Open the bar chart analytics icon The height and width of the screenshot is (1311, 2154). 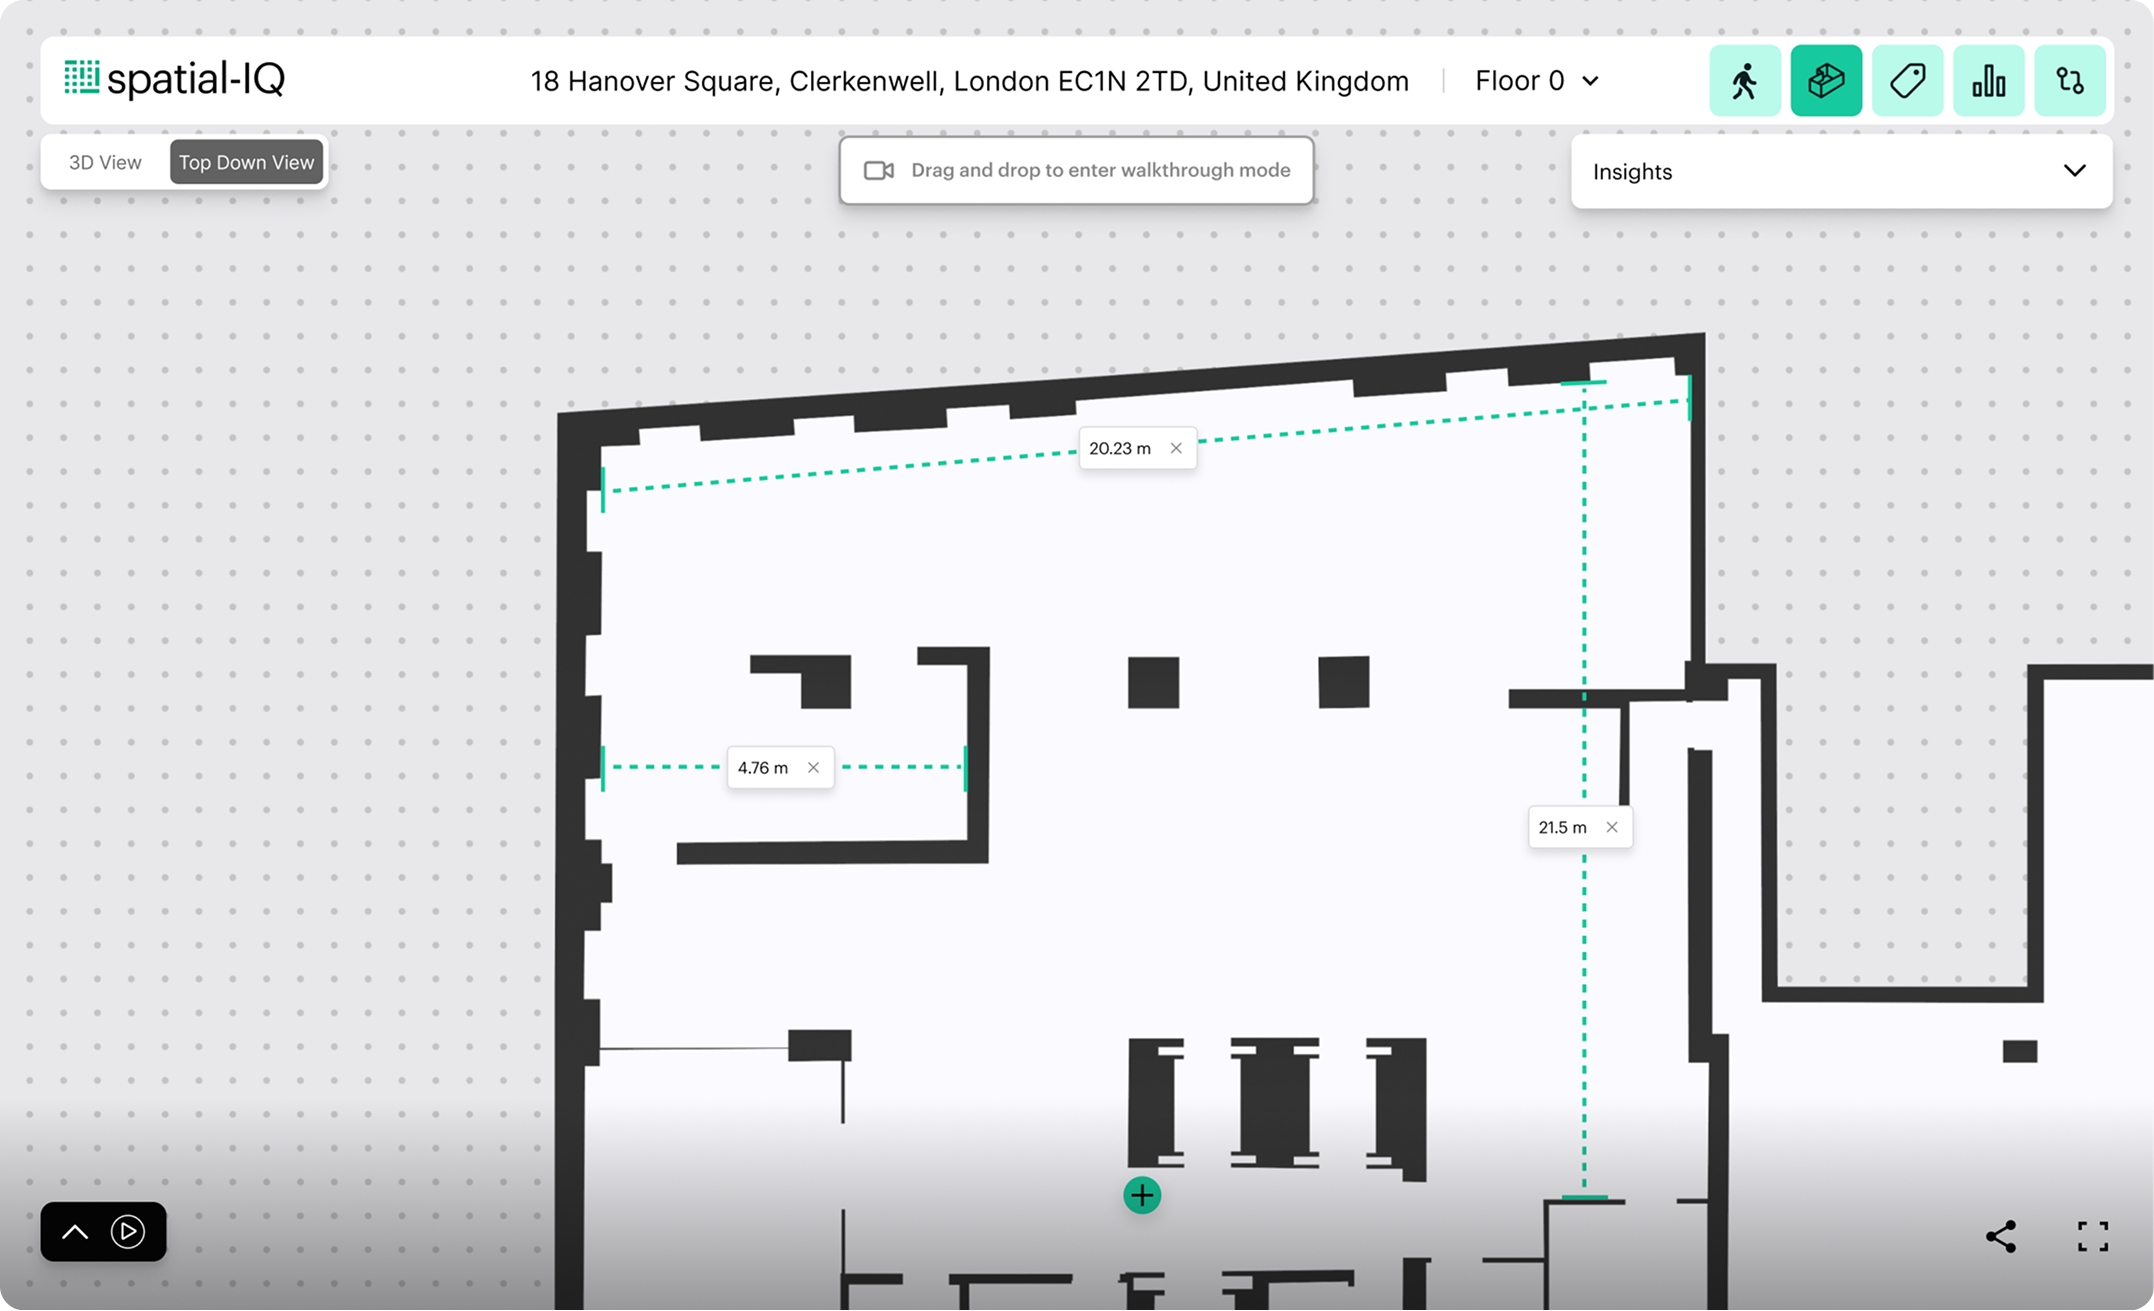click(1988, 81)
